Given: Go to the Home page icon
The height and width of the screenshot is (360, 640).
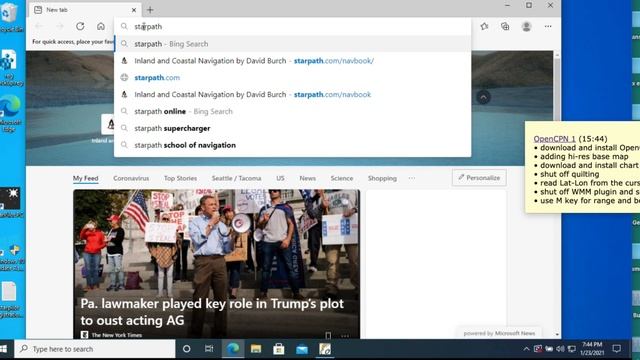Looking at the screenshot, I should click(101, 27).
